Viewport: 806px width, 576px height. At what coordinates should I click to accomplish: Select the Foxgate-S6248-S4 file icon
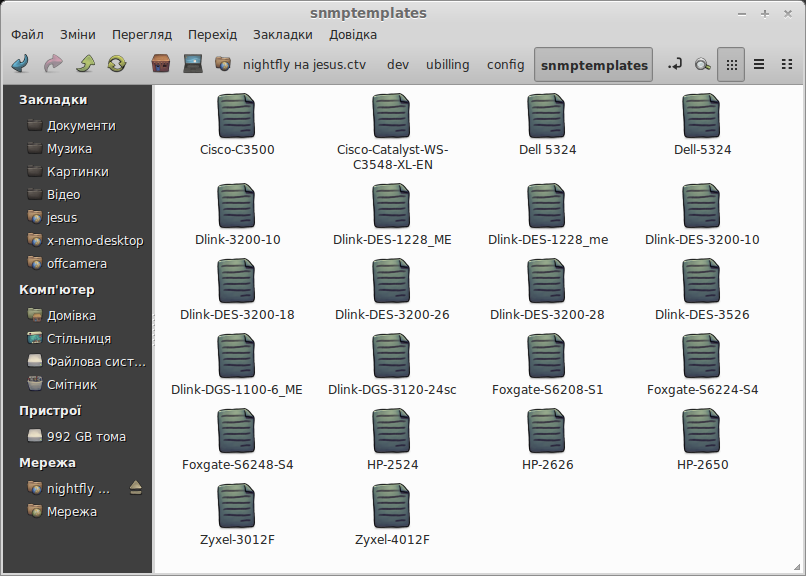click(x=236, y=431)
